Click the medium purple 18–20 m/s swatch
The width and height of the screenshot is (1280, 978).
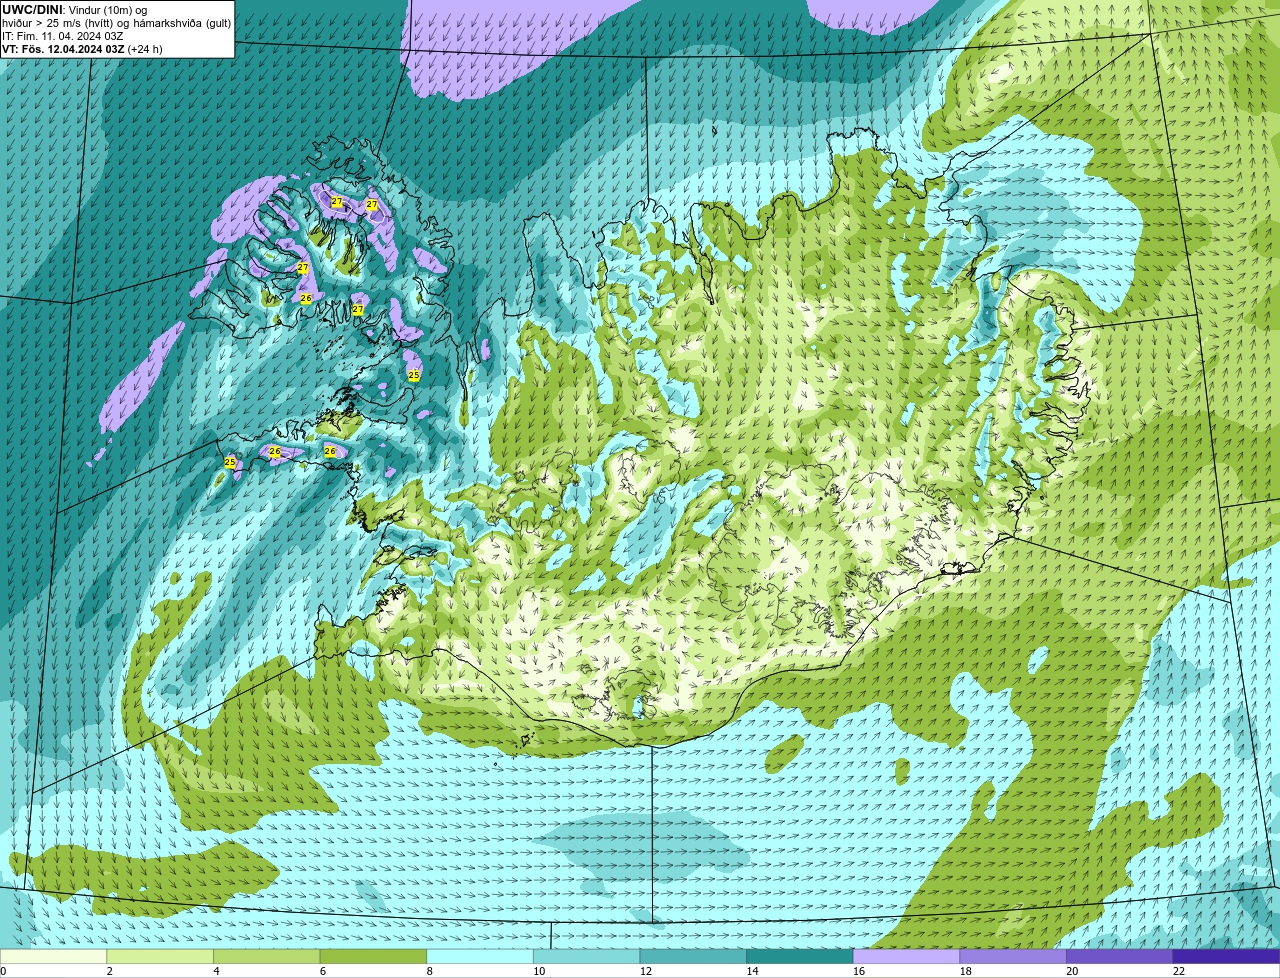pyautogui.click(x=1013, y=957)
